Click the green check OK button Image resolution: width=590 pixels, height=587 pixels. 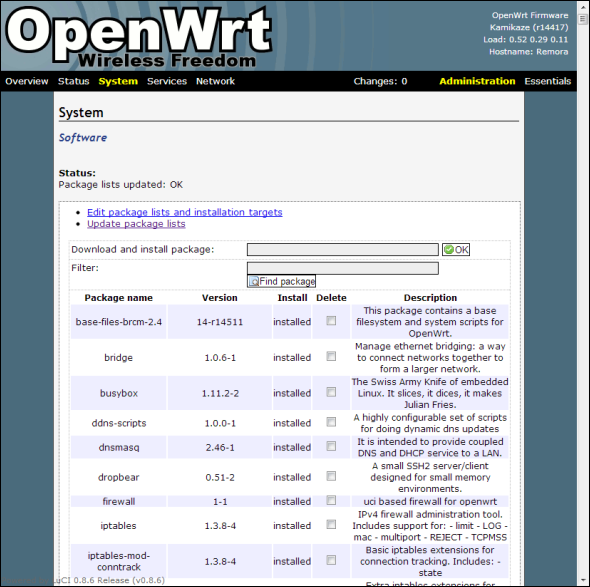click(456, 249)
